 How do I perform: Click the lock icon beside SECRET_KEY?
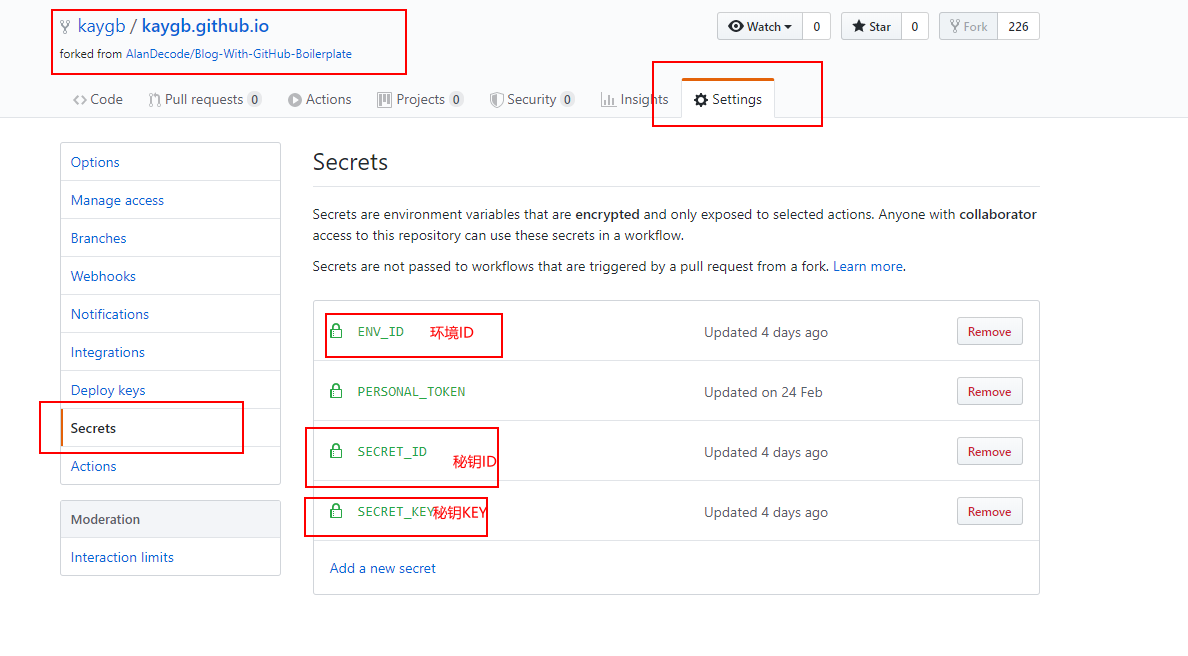click(x=336, y=511)
